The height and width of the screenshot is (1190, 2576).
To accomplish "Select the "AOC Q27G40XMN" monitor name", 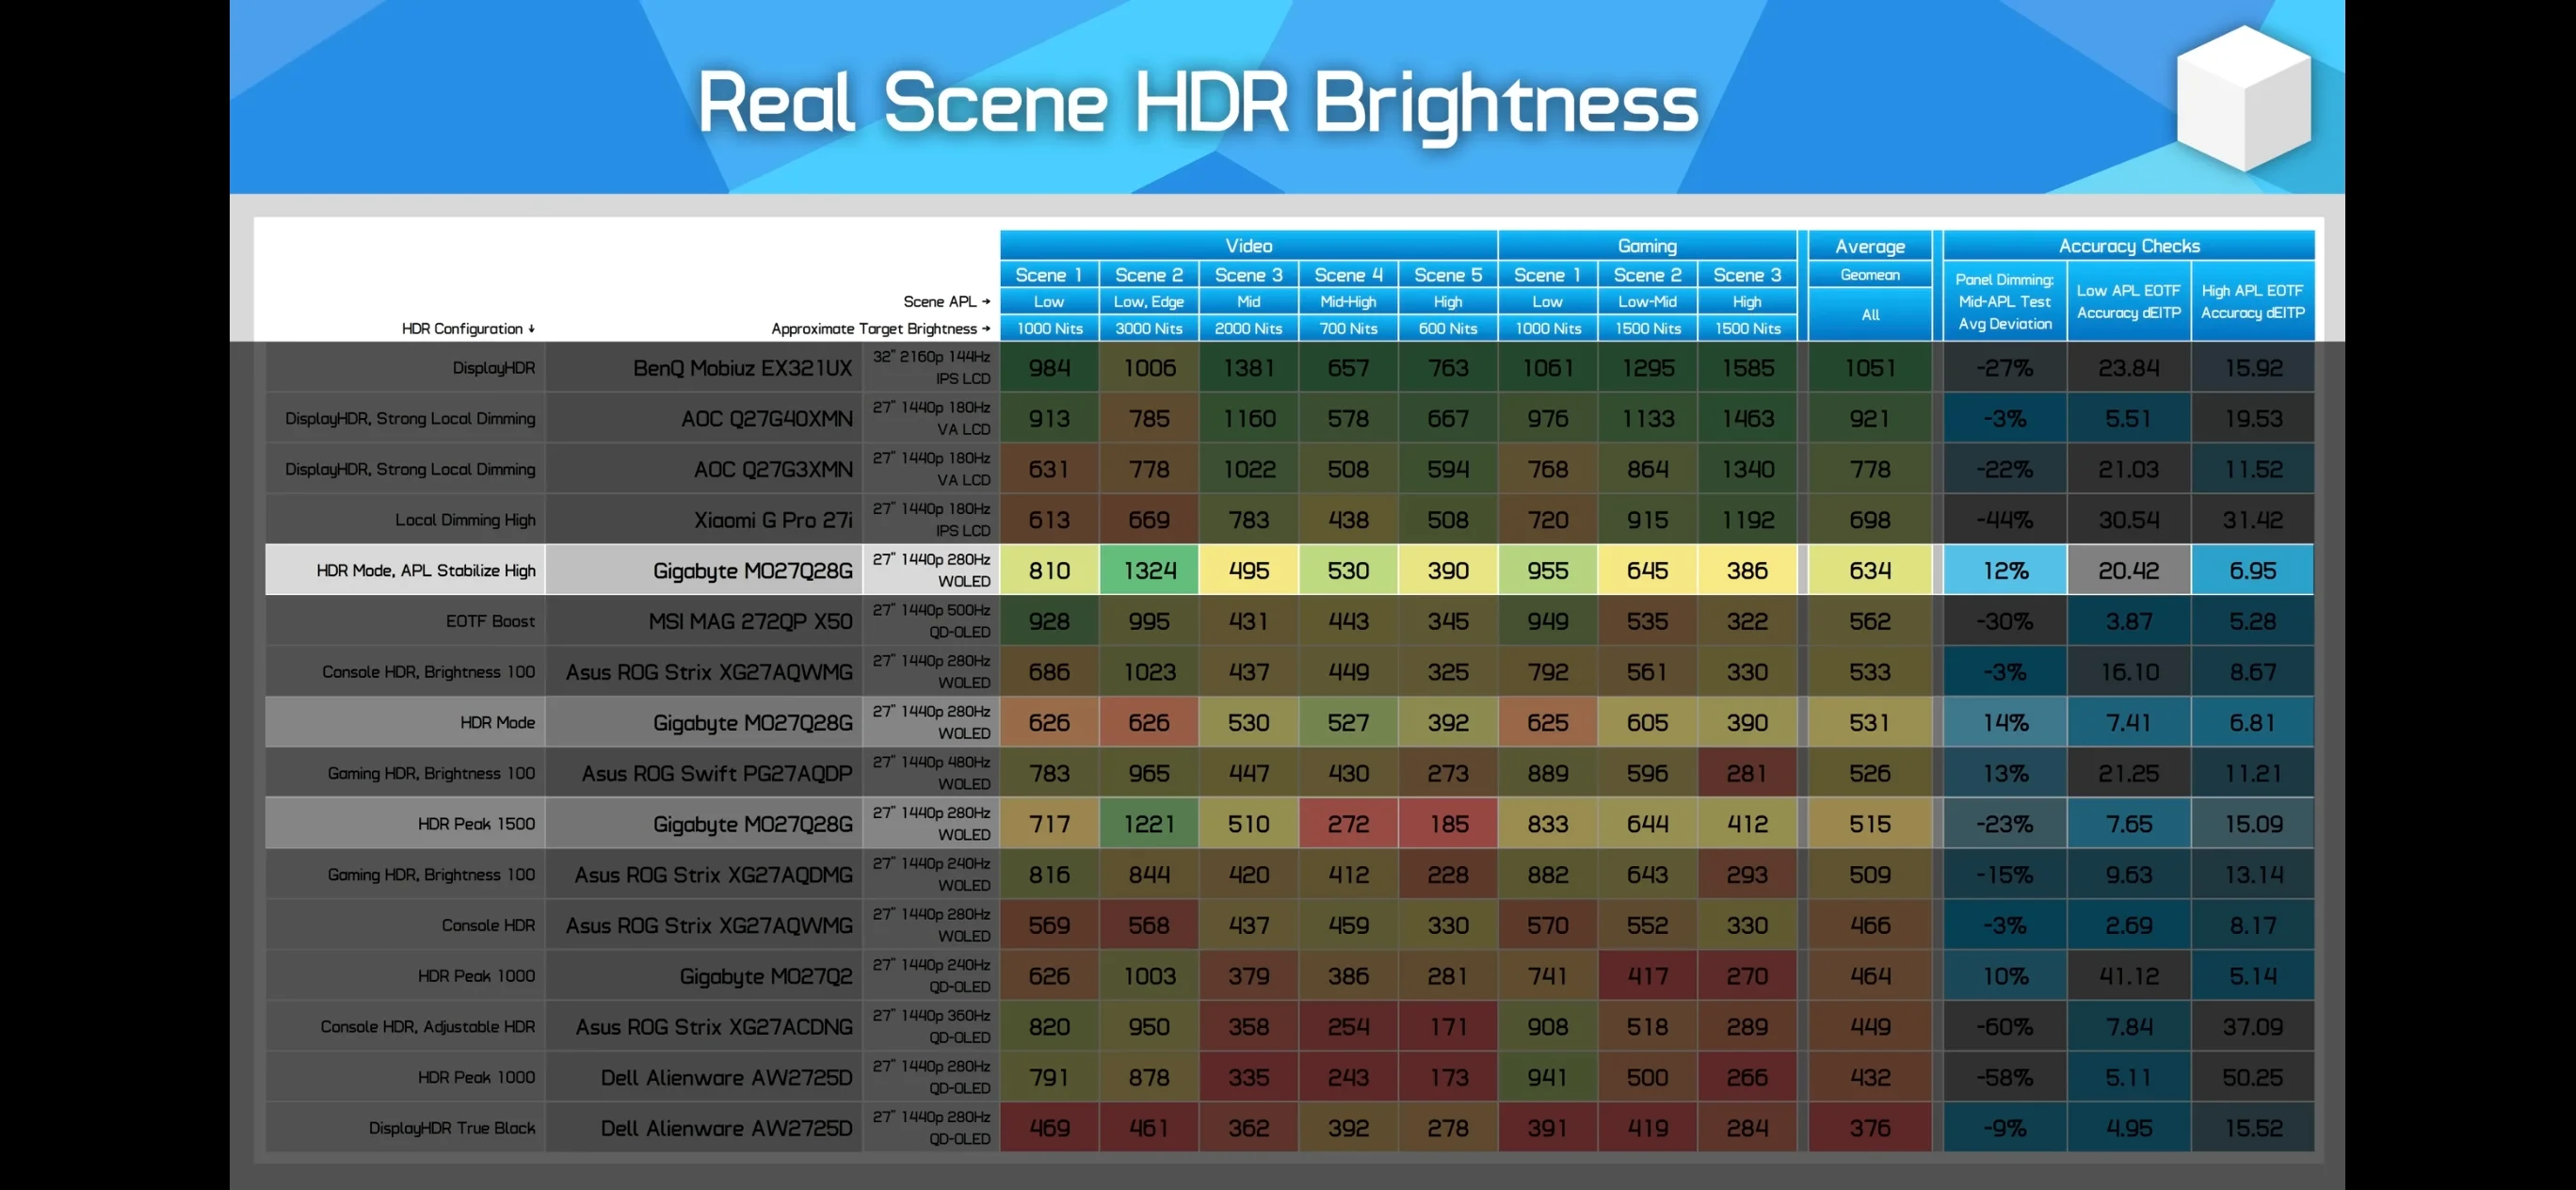I will [766, 419].
